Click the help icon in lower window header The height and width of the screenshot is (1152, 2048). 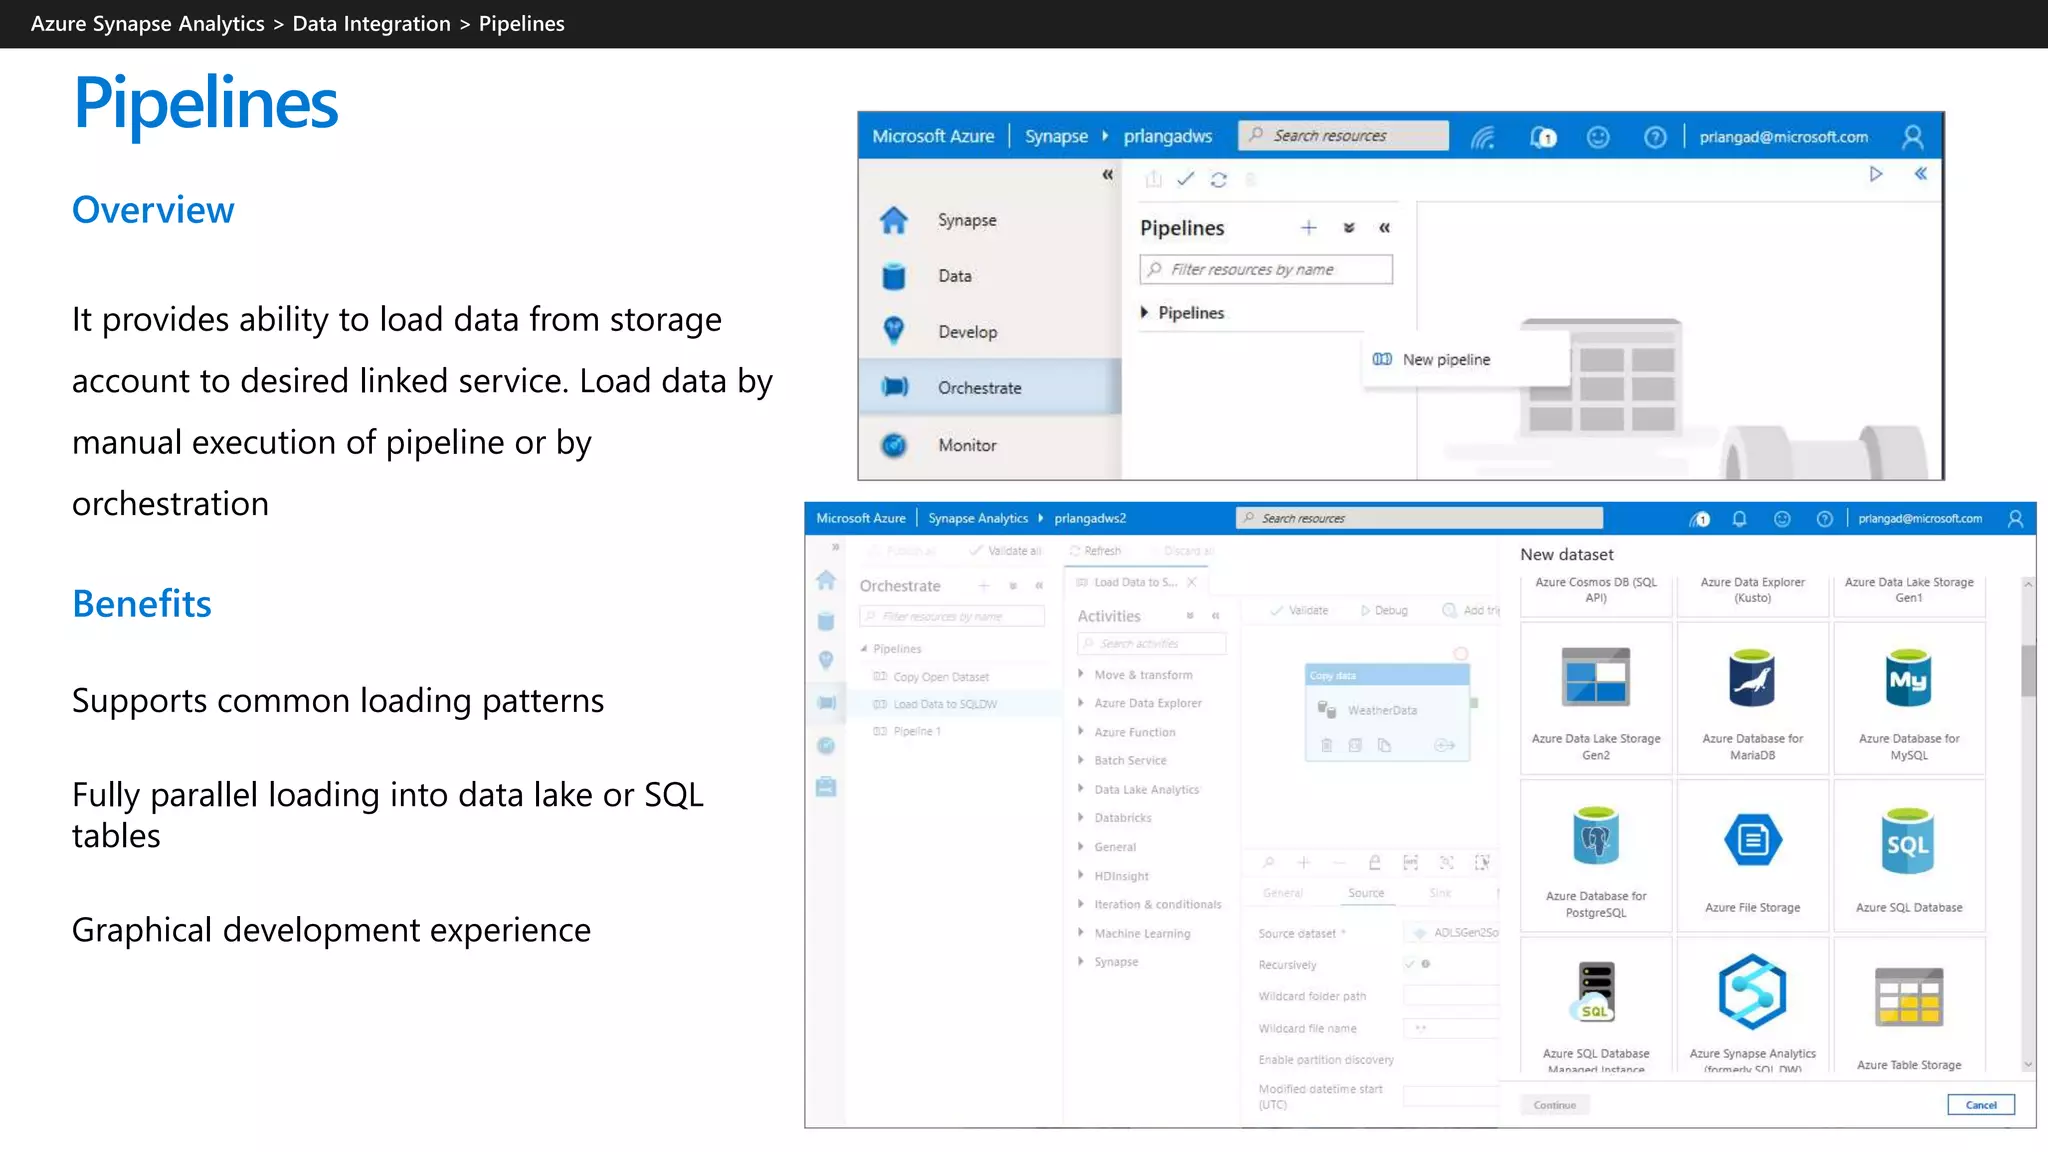(1824, 519)
